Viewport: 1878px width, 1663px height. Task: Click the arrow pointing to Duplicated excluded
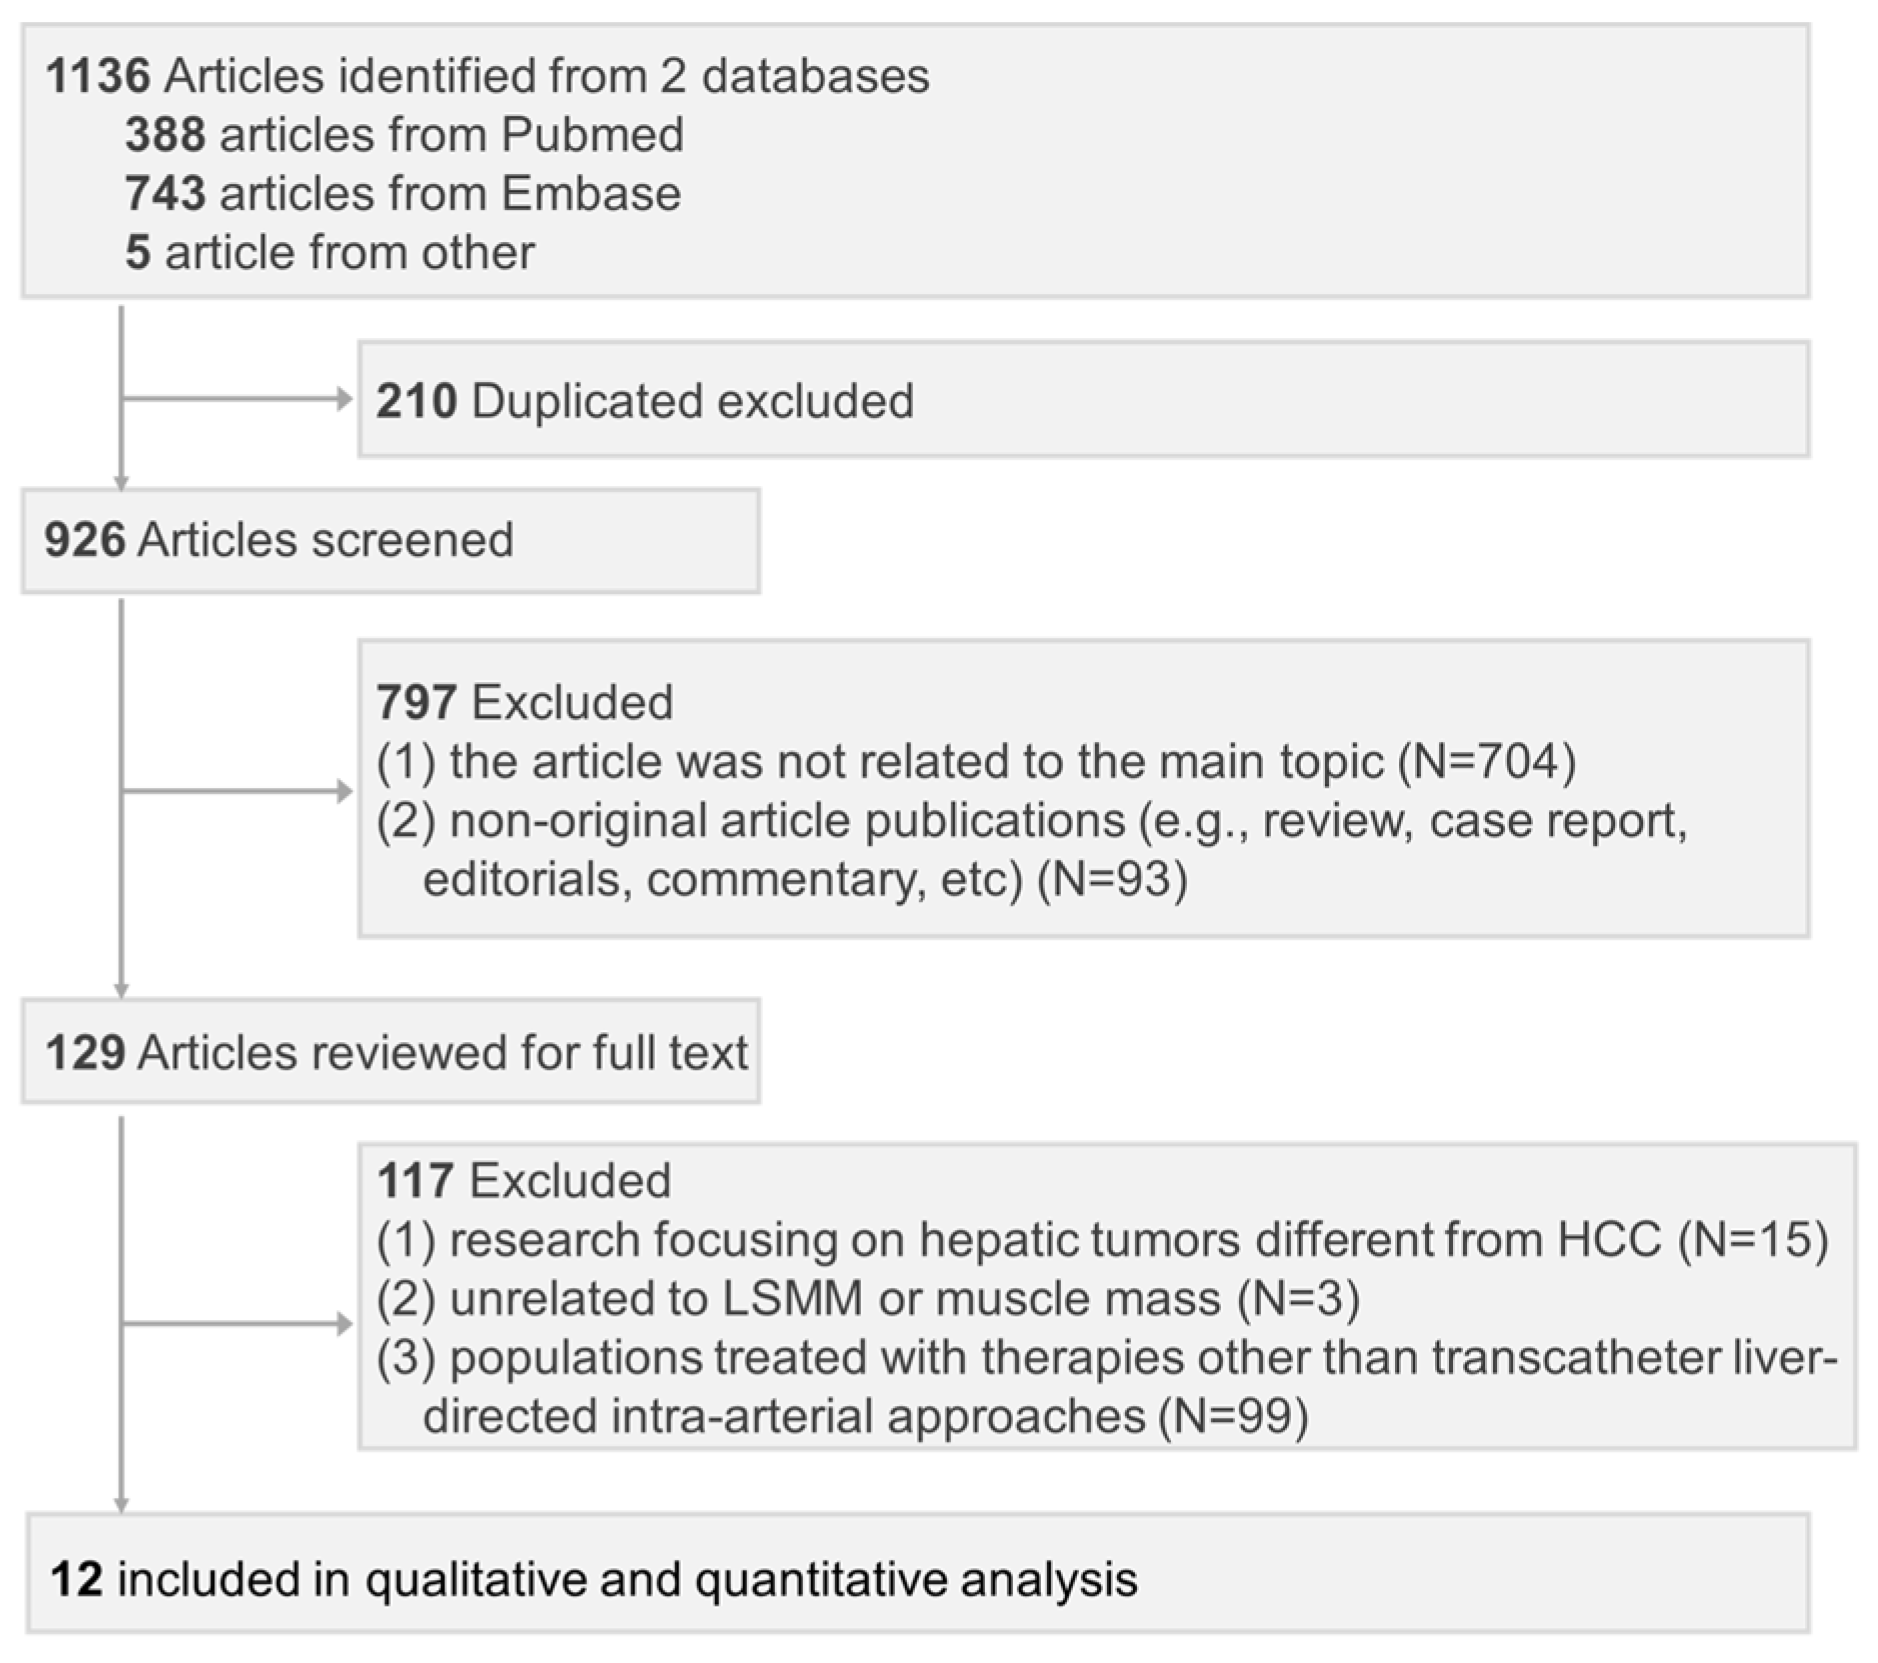pyautogui.click(x=343, y=399)
